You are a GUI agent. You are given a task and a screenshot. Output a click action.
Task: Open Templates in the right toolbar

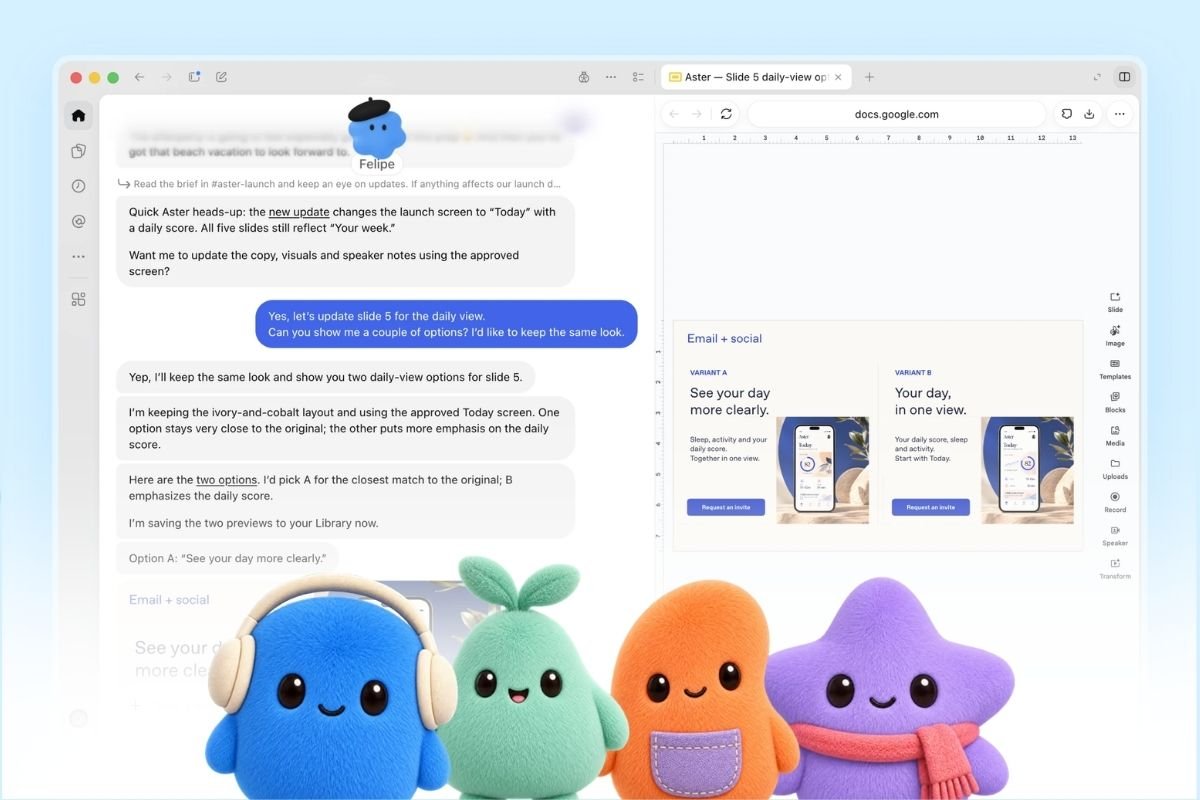coord(1115,369)
